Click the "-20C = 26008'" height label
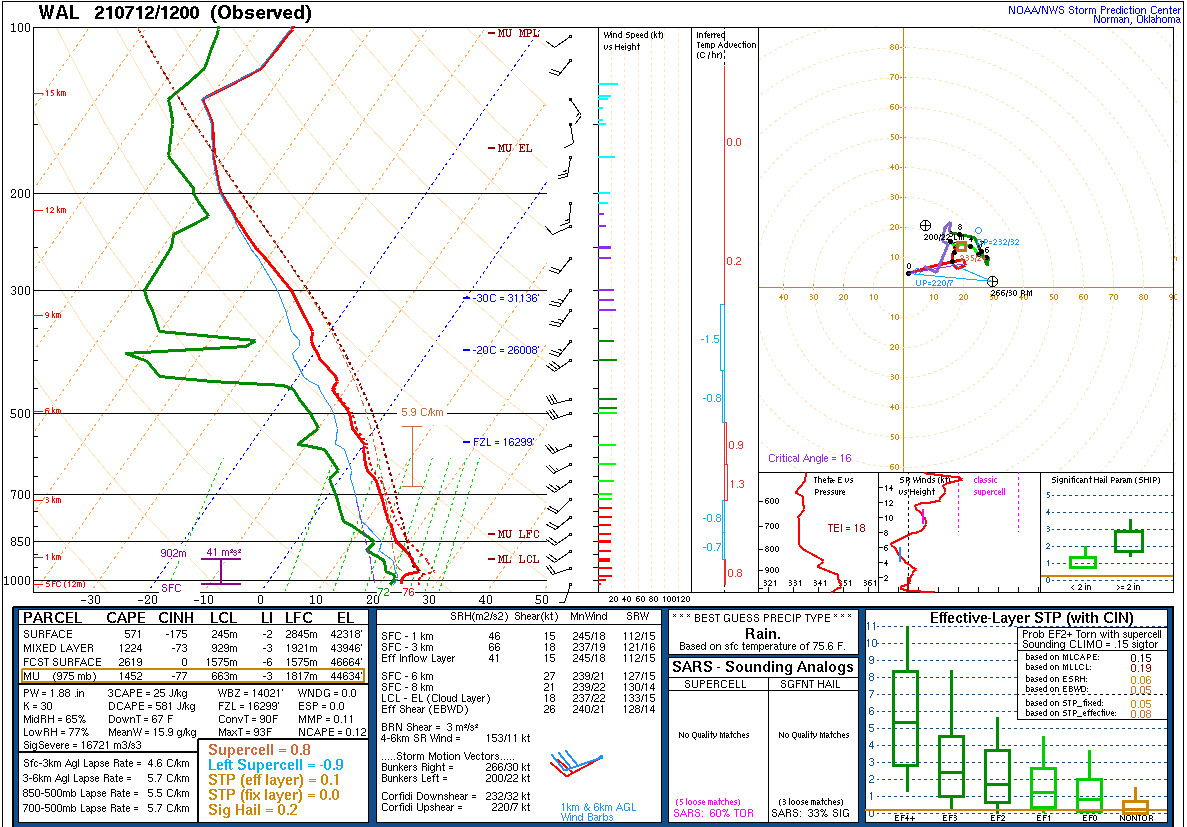This screenshot has height=827, width=1187. pos(505,351)
